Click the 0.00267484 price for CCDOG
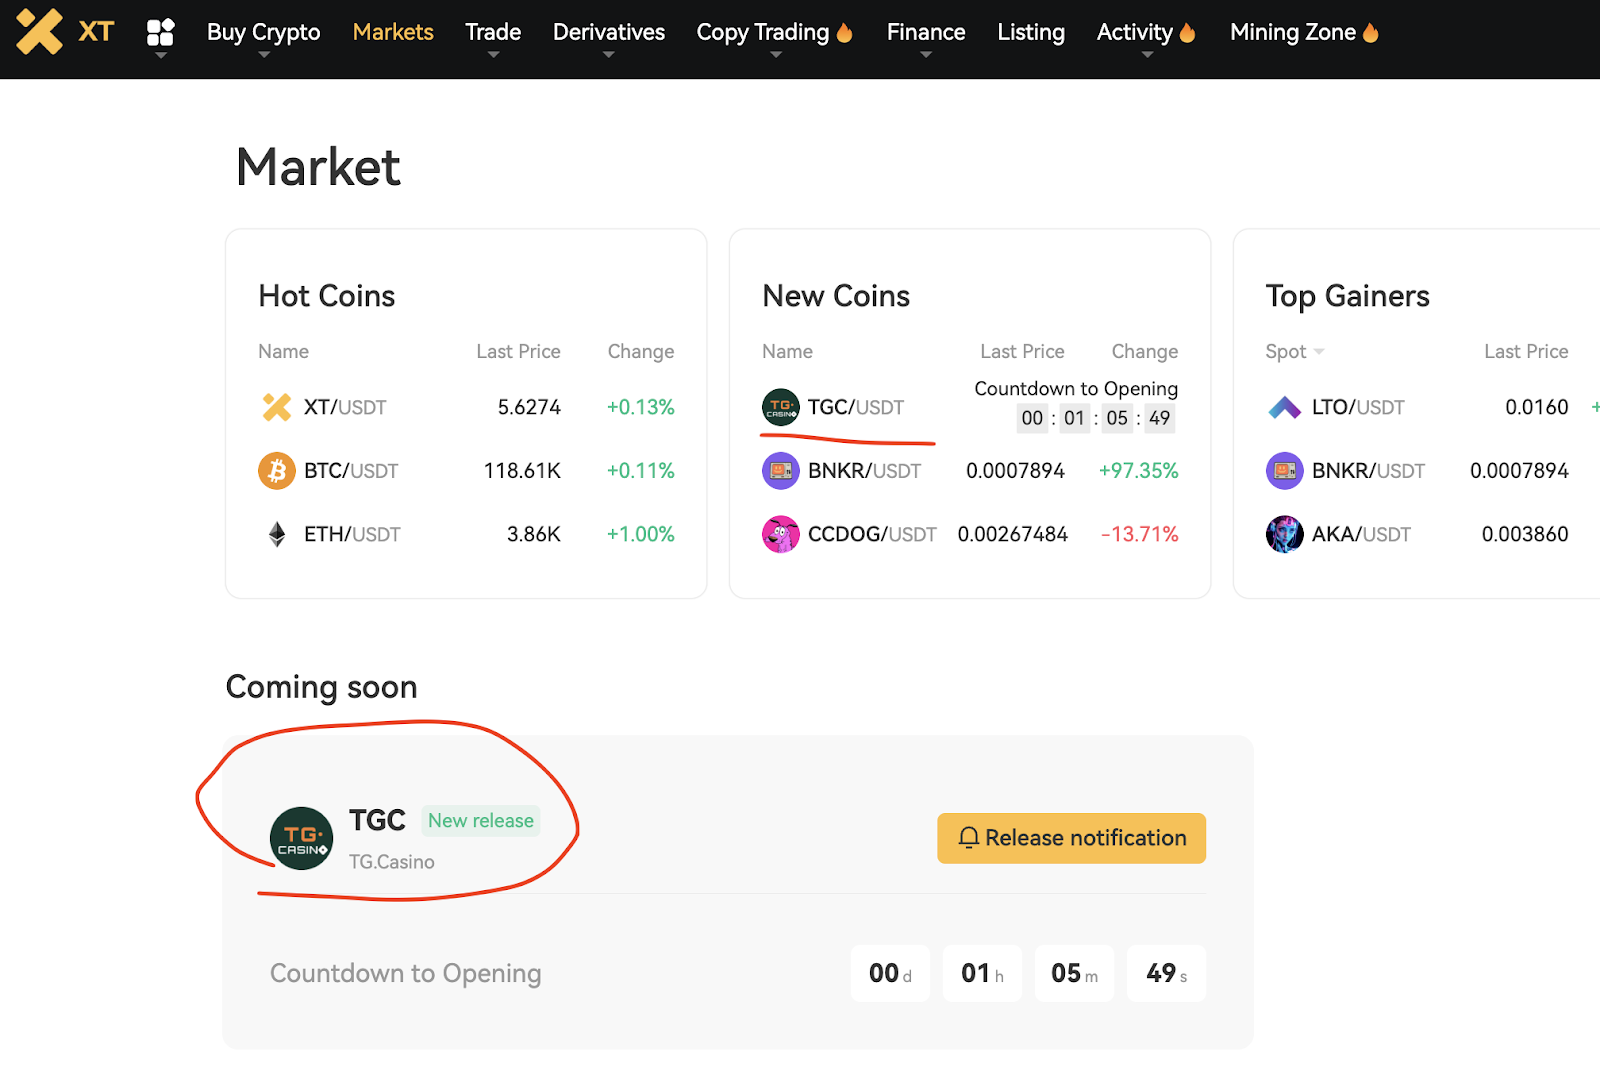 1013,534
